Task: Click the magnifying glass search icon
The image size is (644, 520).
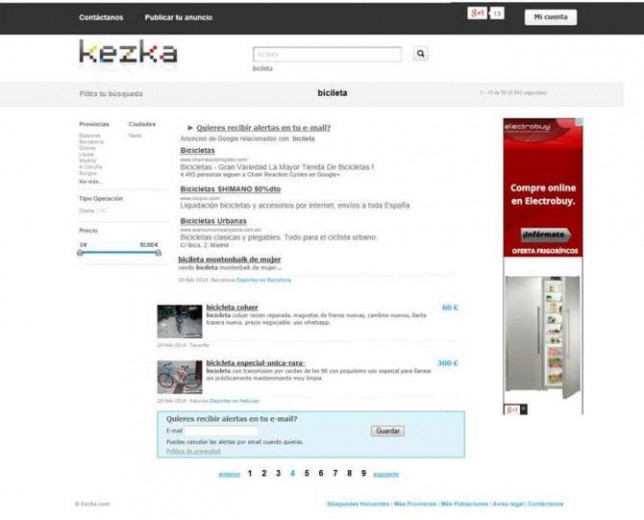Action: [x=421, y=54]
